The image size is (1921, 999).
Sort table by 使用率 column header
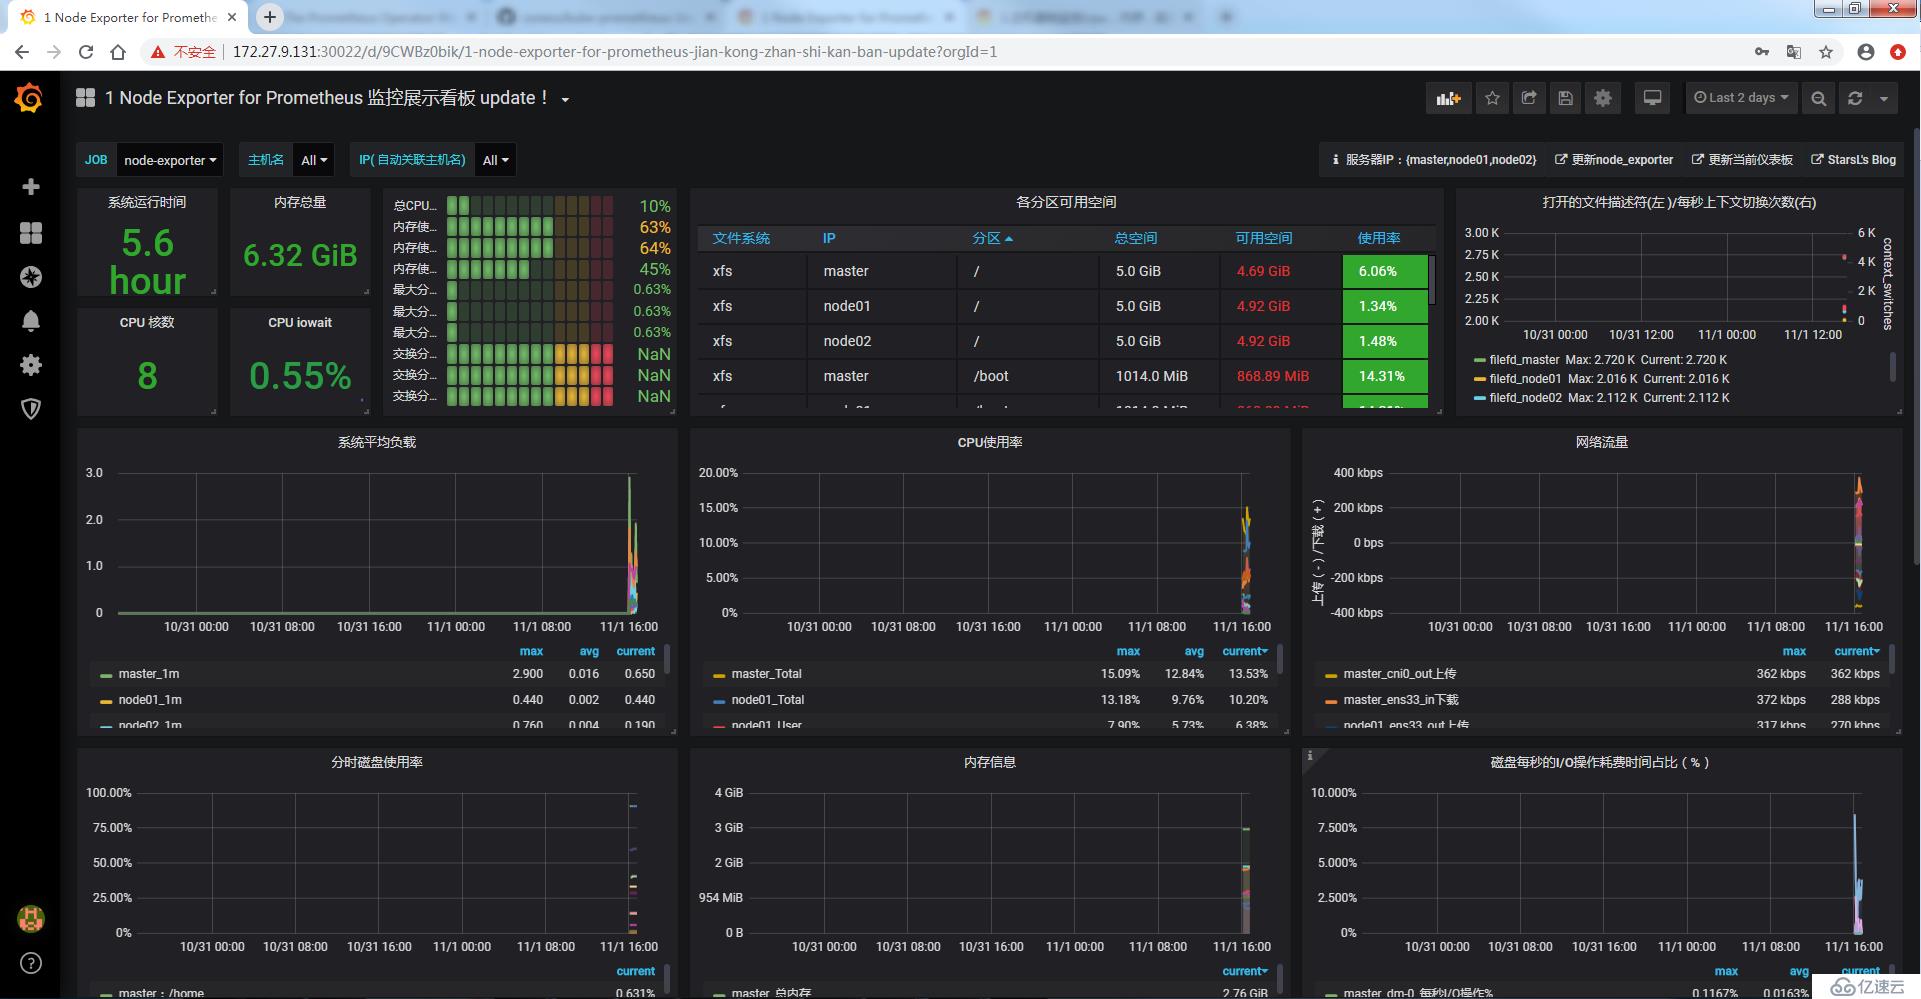1379,238
